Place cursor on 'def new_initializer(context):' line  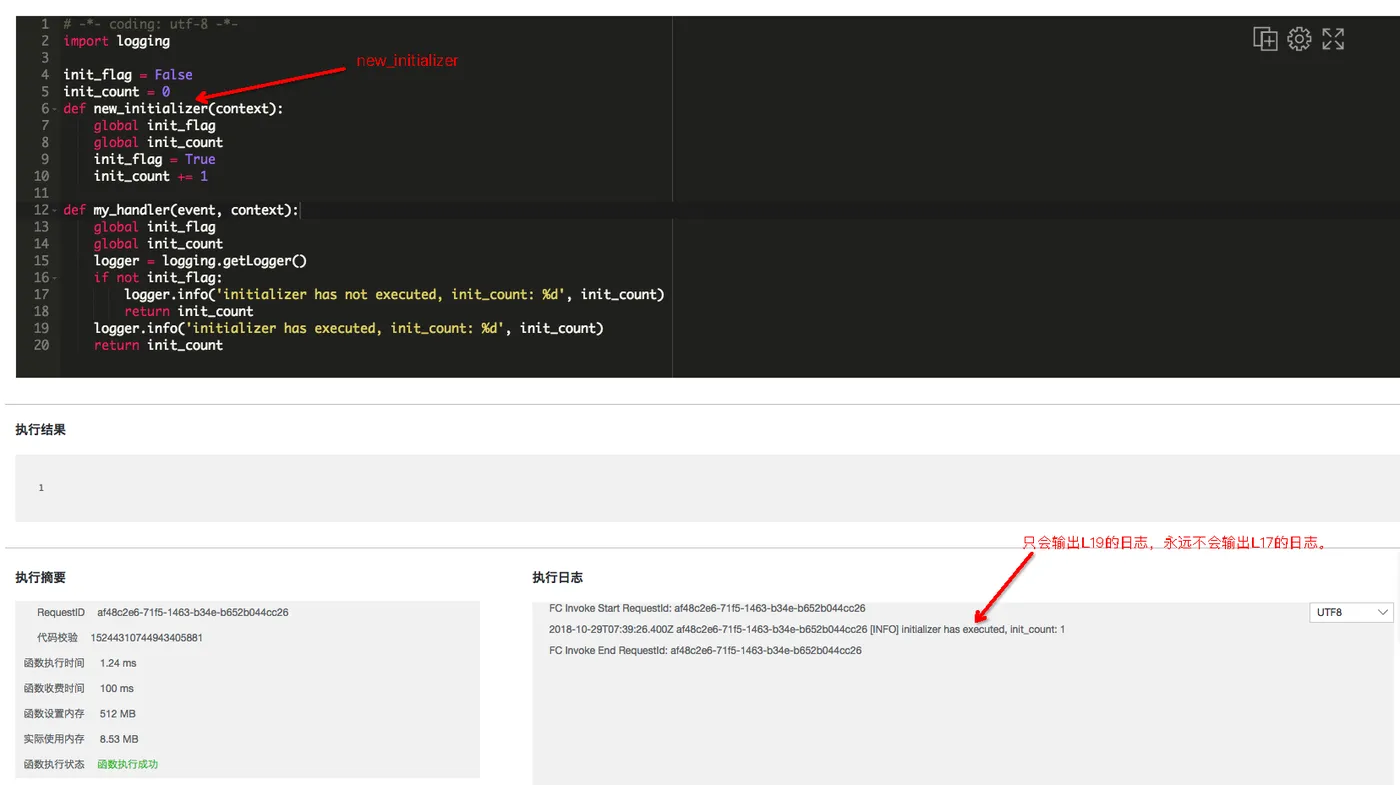tap(173, 108)
